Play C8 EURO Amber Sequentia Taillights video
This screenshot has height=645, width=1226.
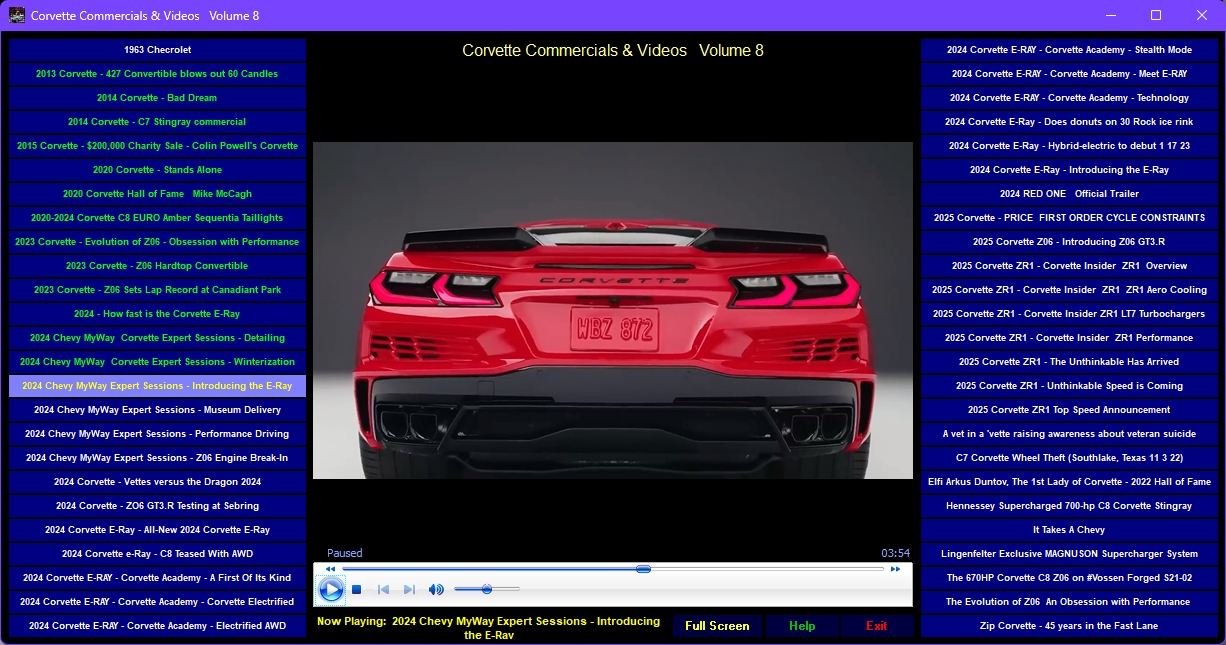tap(157, 217)
